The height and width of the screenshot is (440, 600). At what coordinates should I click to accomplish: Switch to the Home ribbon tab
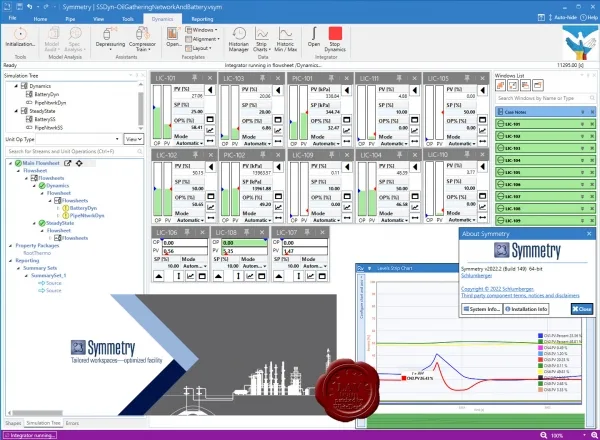[x=40, y=19]
